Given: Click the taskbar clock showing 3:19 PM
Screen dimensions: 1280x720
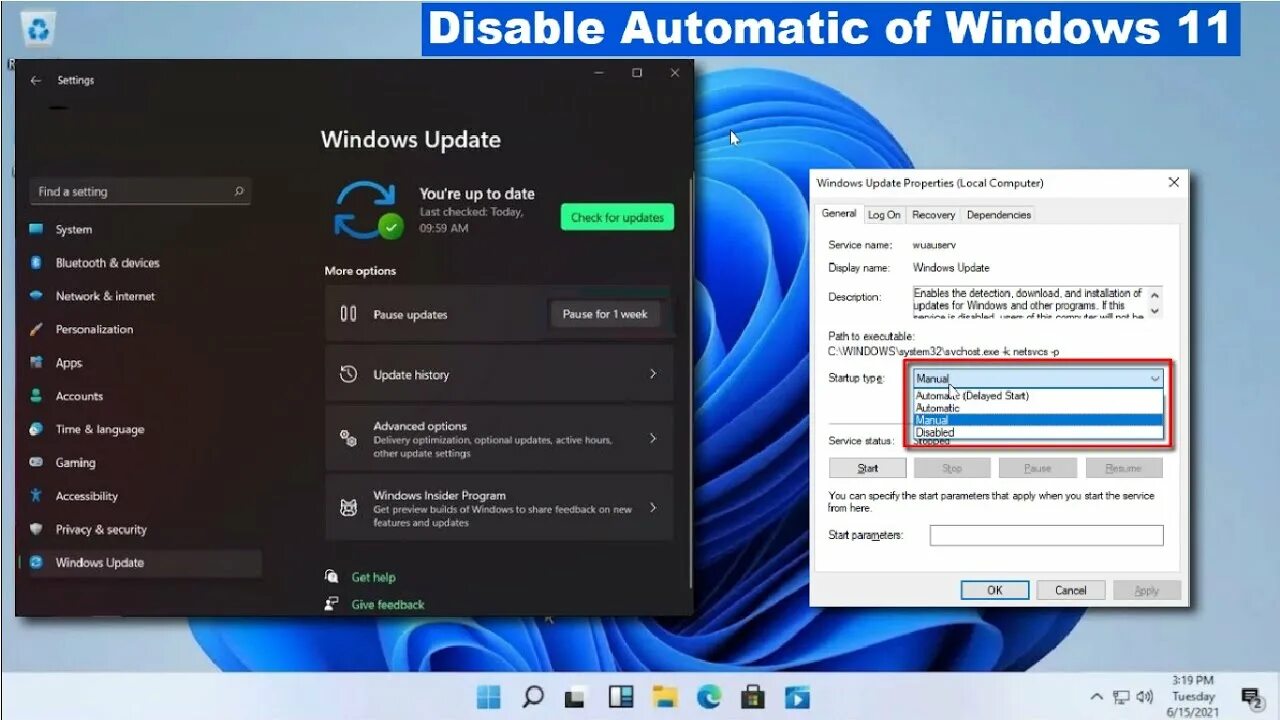Looking at the screenshot, I should tap(1192, 696).
